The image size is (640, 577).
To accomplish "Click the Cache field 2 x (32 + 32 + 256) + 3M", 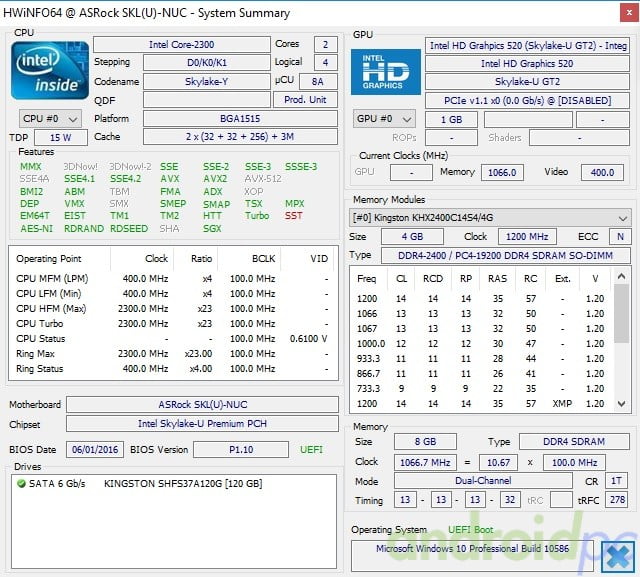I will pos(240,137).
